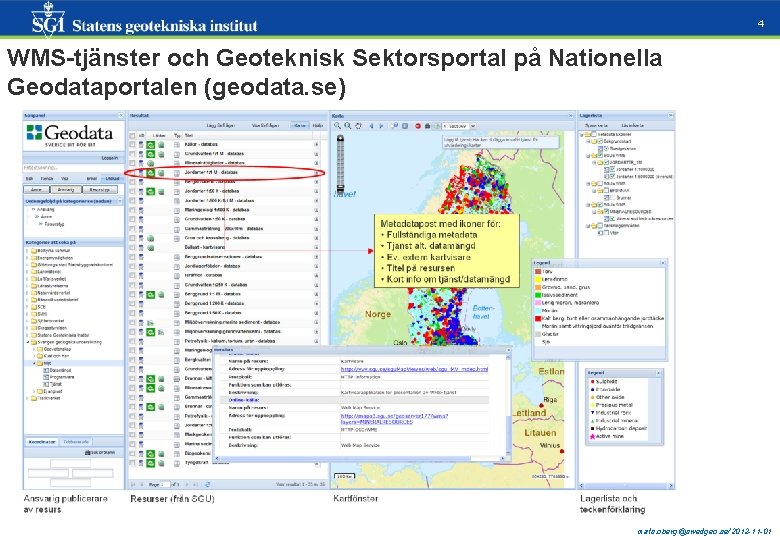The width and height of the screenshot is (780, 540).
Task: Click the full extent icon in map toolbar
Action: coord(405,126)
